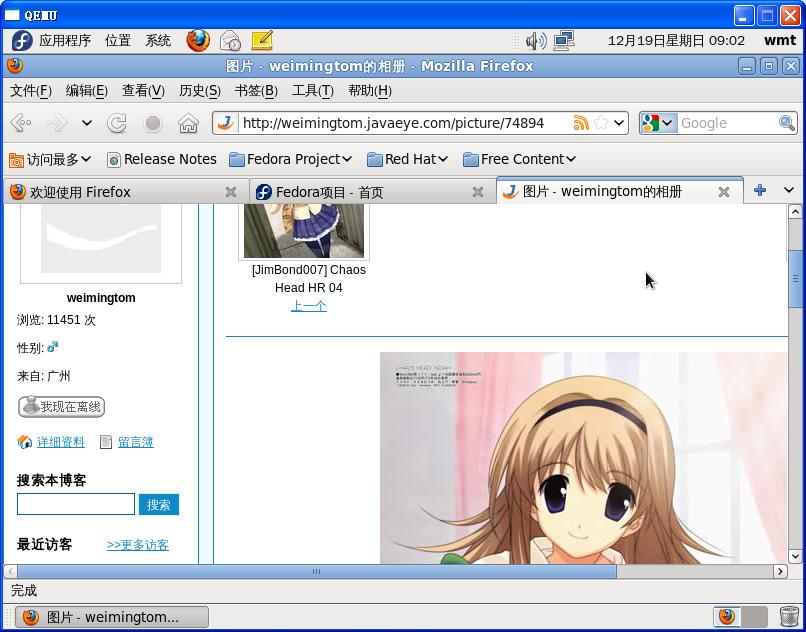Open the 访问最多 bookmarks folder
Screen dimensions: 806x632
point(50,159)
